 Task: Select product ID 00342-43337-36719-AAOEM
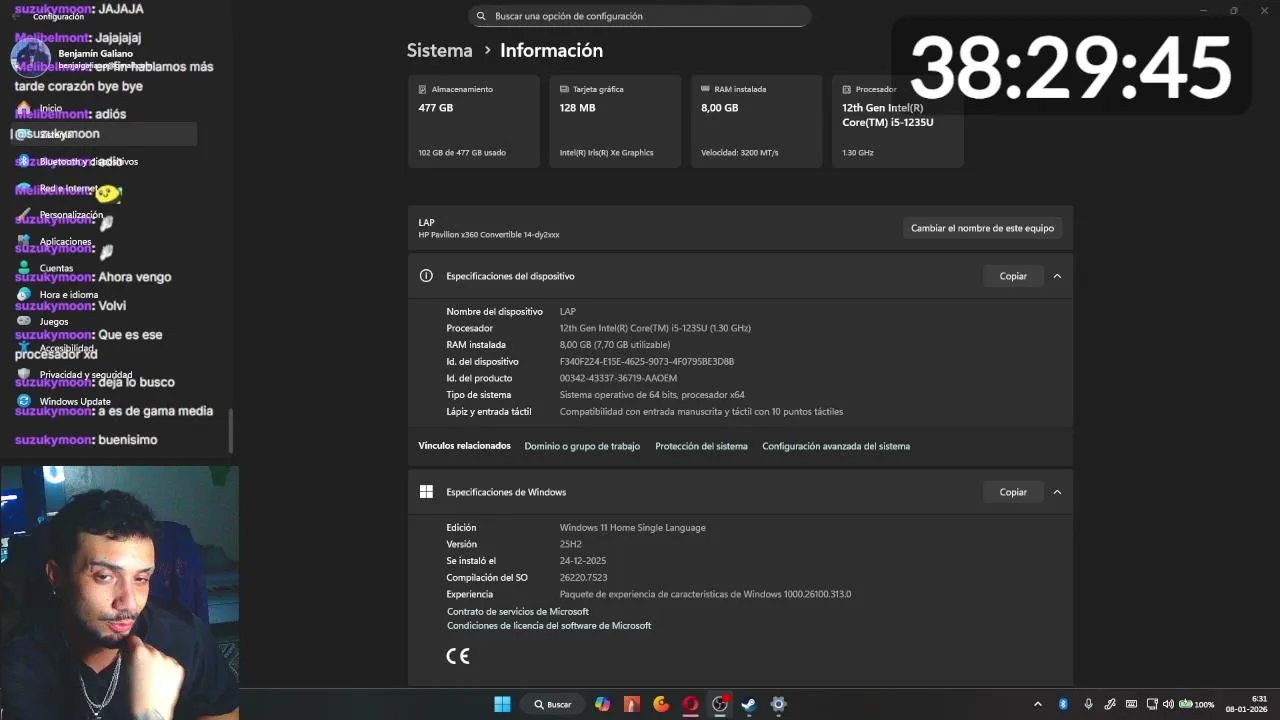pos(618,378)
